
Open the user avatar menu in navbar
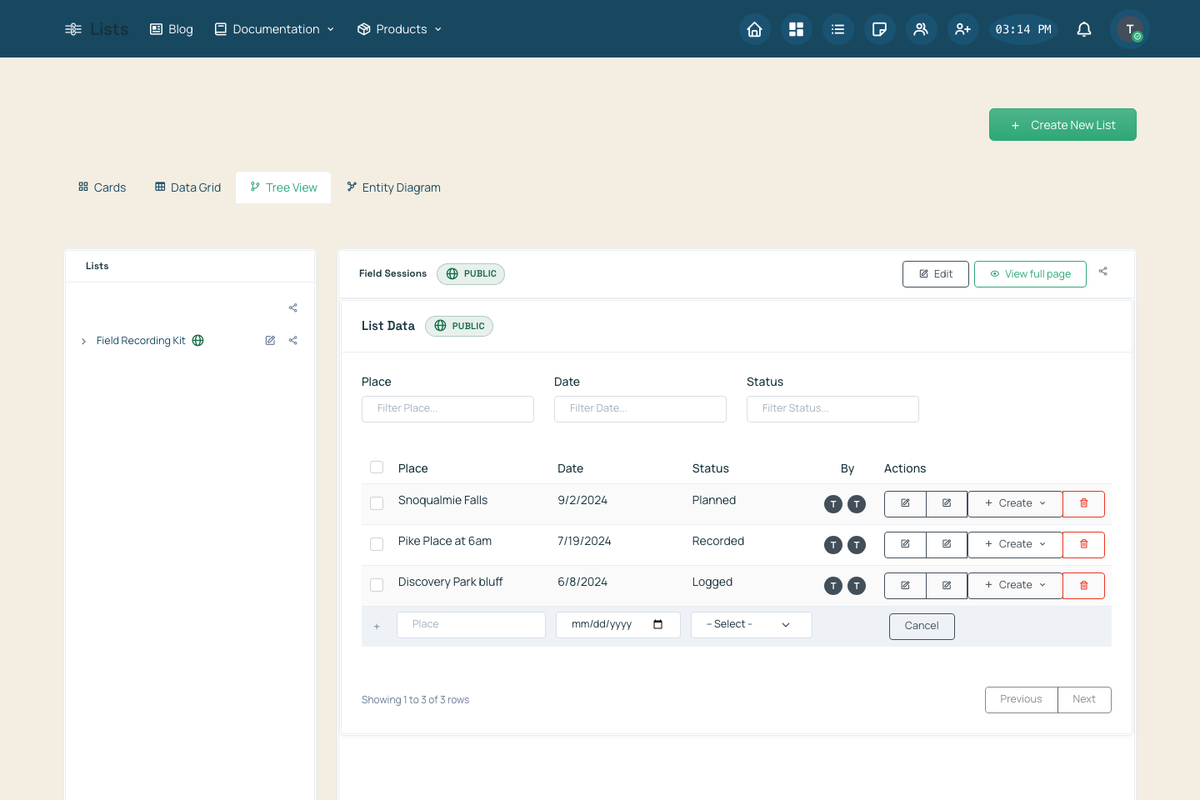coord(1130,29)
